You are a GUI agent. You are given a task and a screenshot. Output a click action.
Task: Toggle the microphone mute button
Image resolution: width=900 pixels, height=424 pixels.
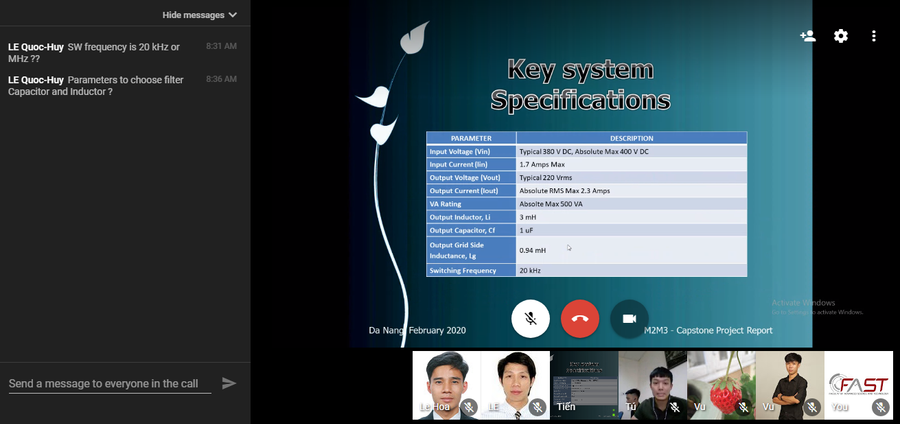click(530, 318)
